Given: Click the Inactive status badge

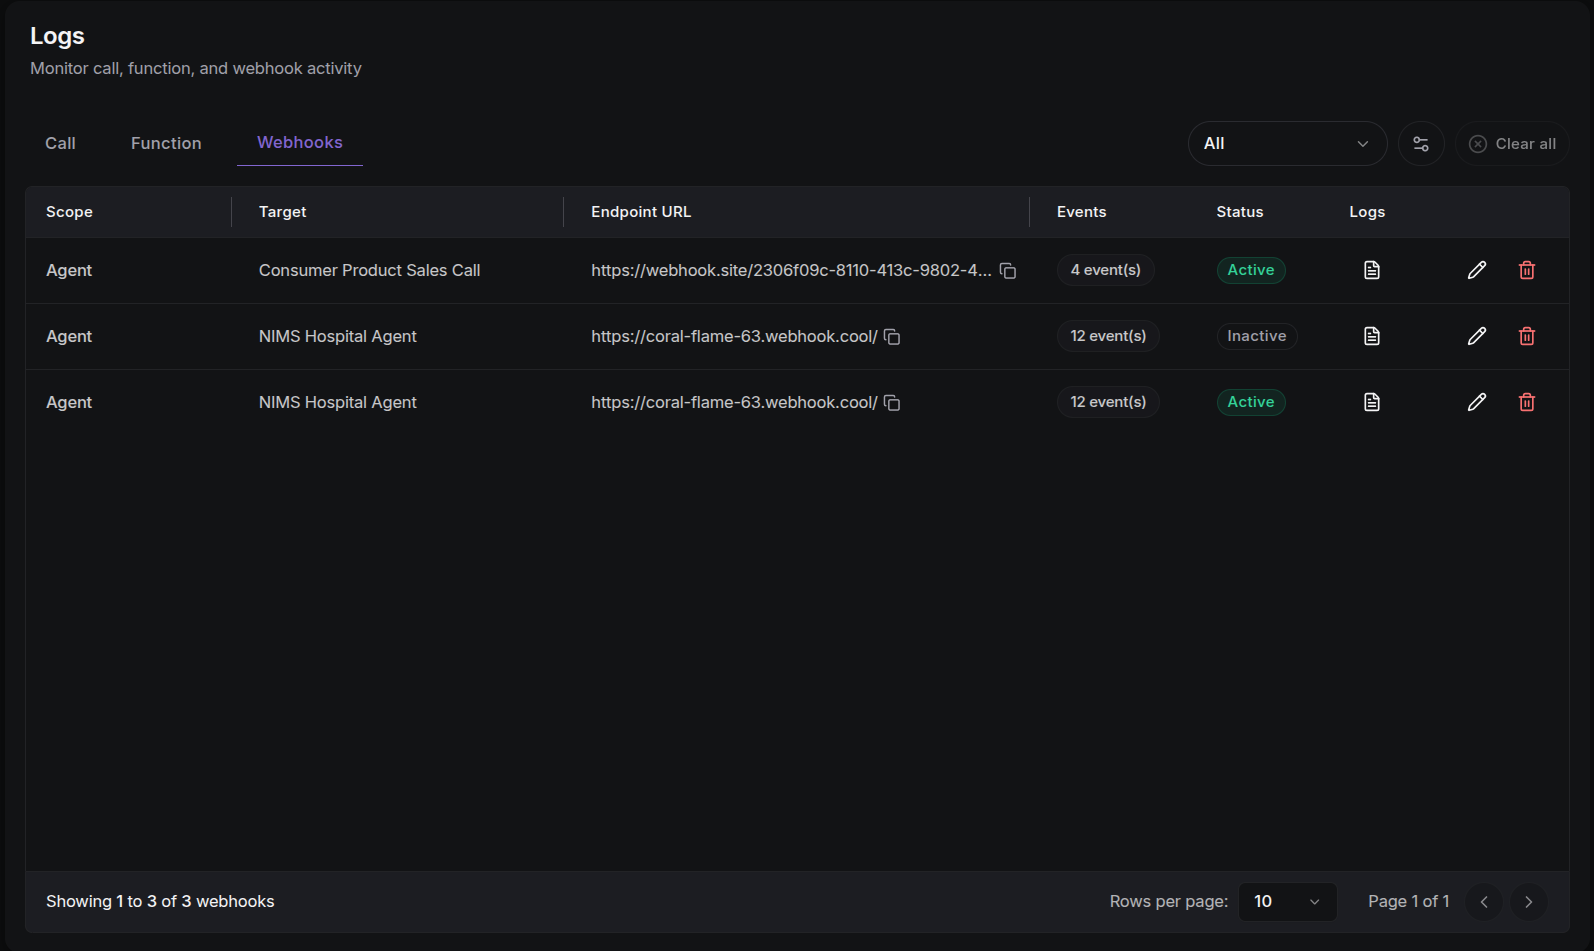Looking at the screenshot, I should (x=1257, y=336).
